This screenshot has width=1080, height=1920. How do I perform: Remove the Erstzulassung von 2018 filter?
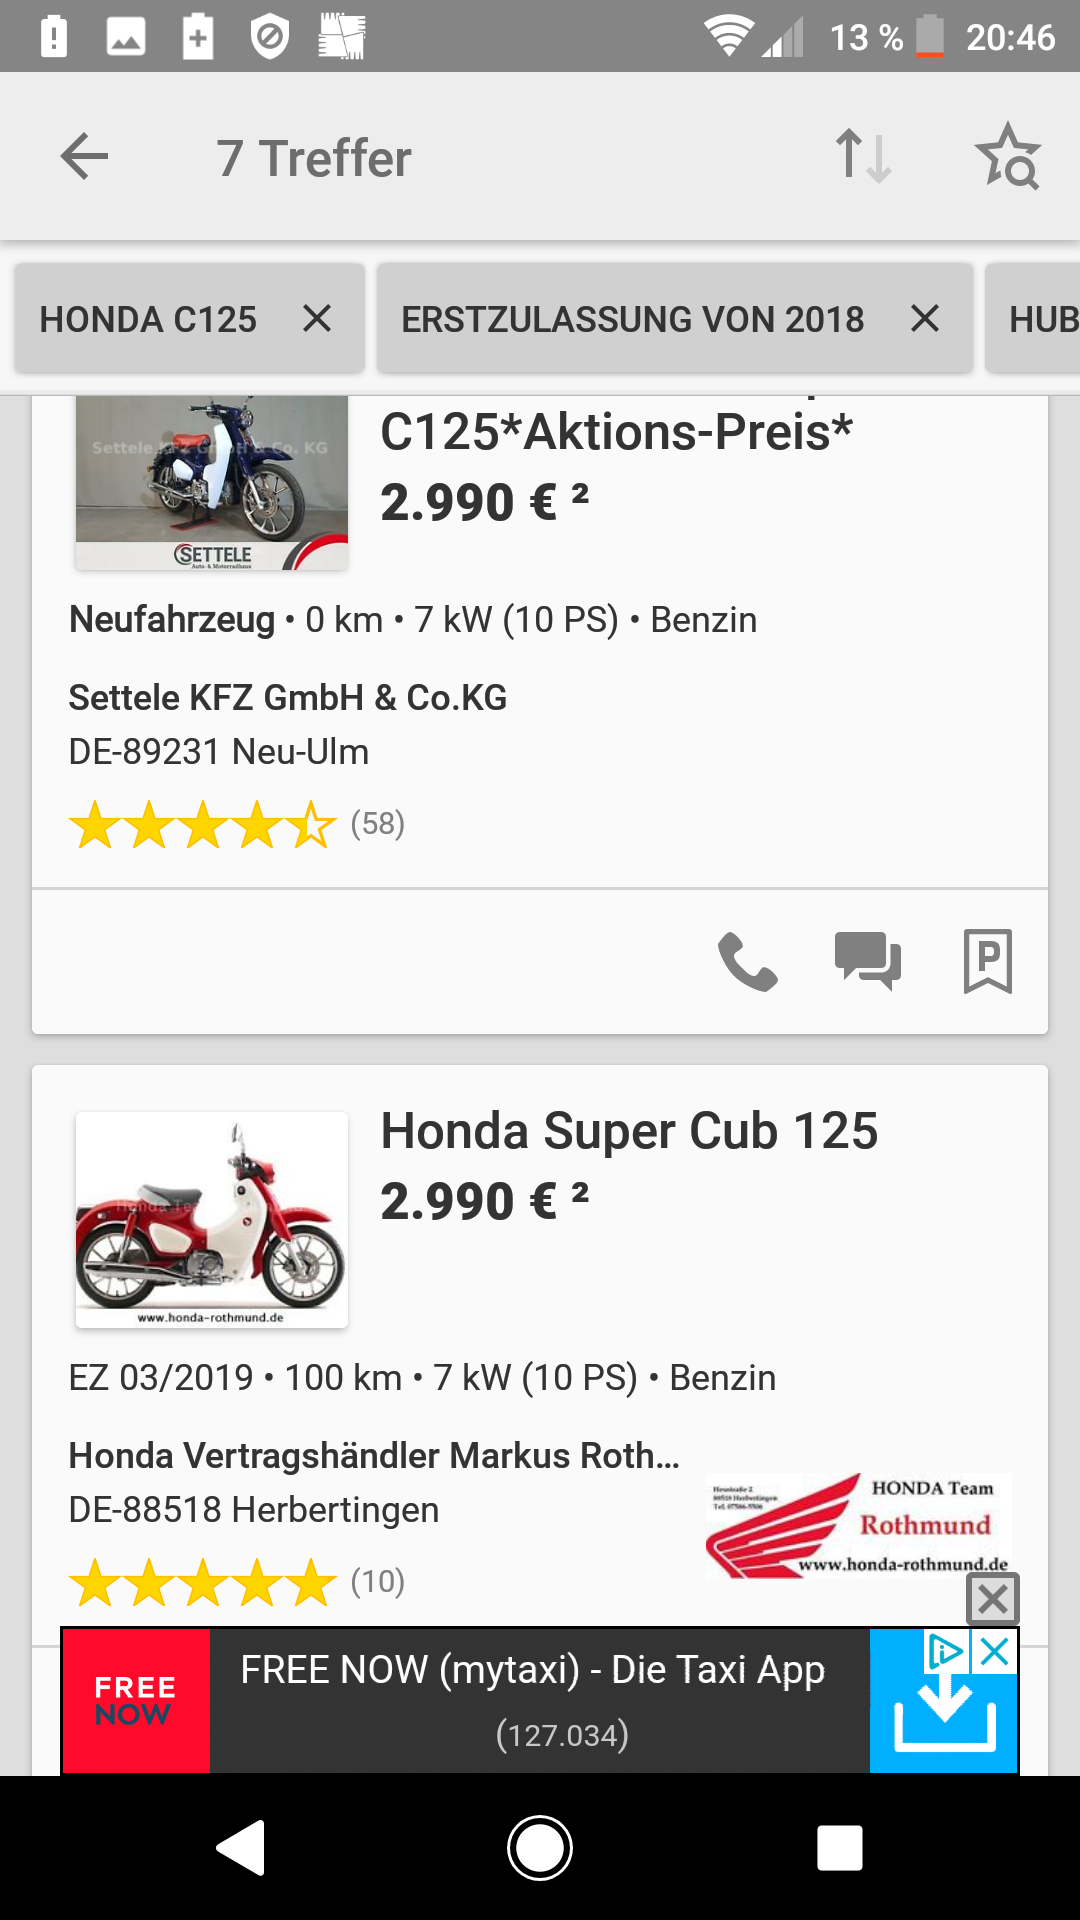tap(925, 319)
